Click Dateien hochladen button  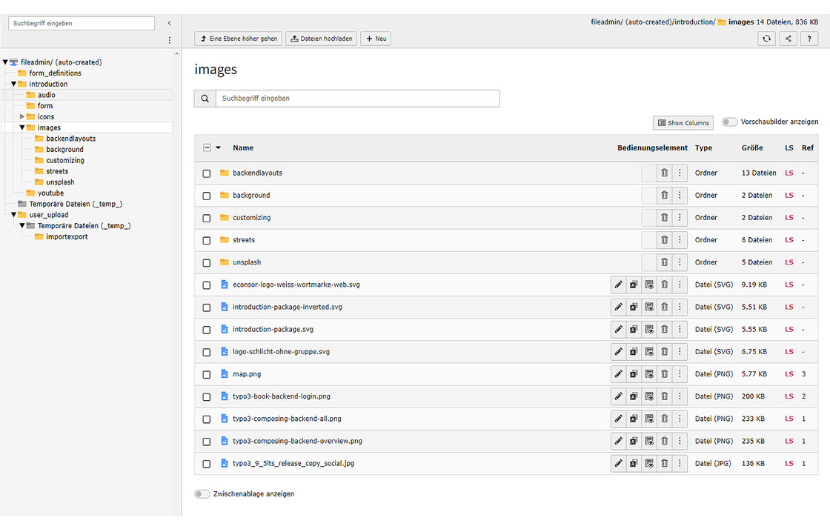(321, 39)
